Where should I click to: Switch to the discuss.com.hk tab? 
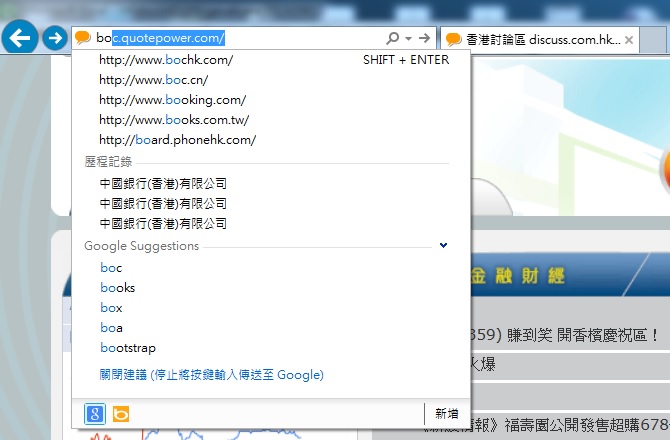click(x=539, y=40)
